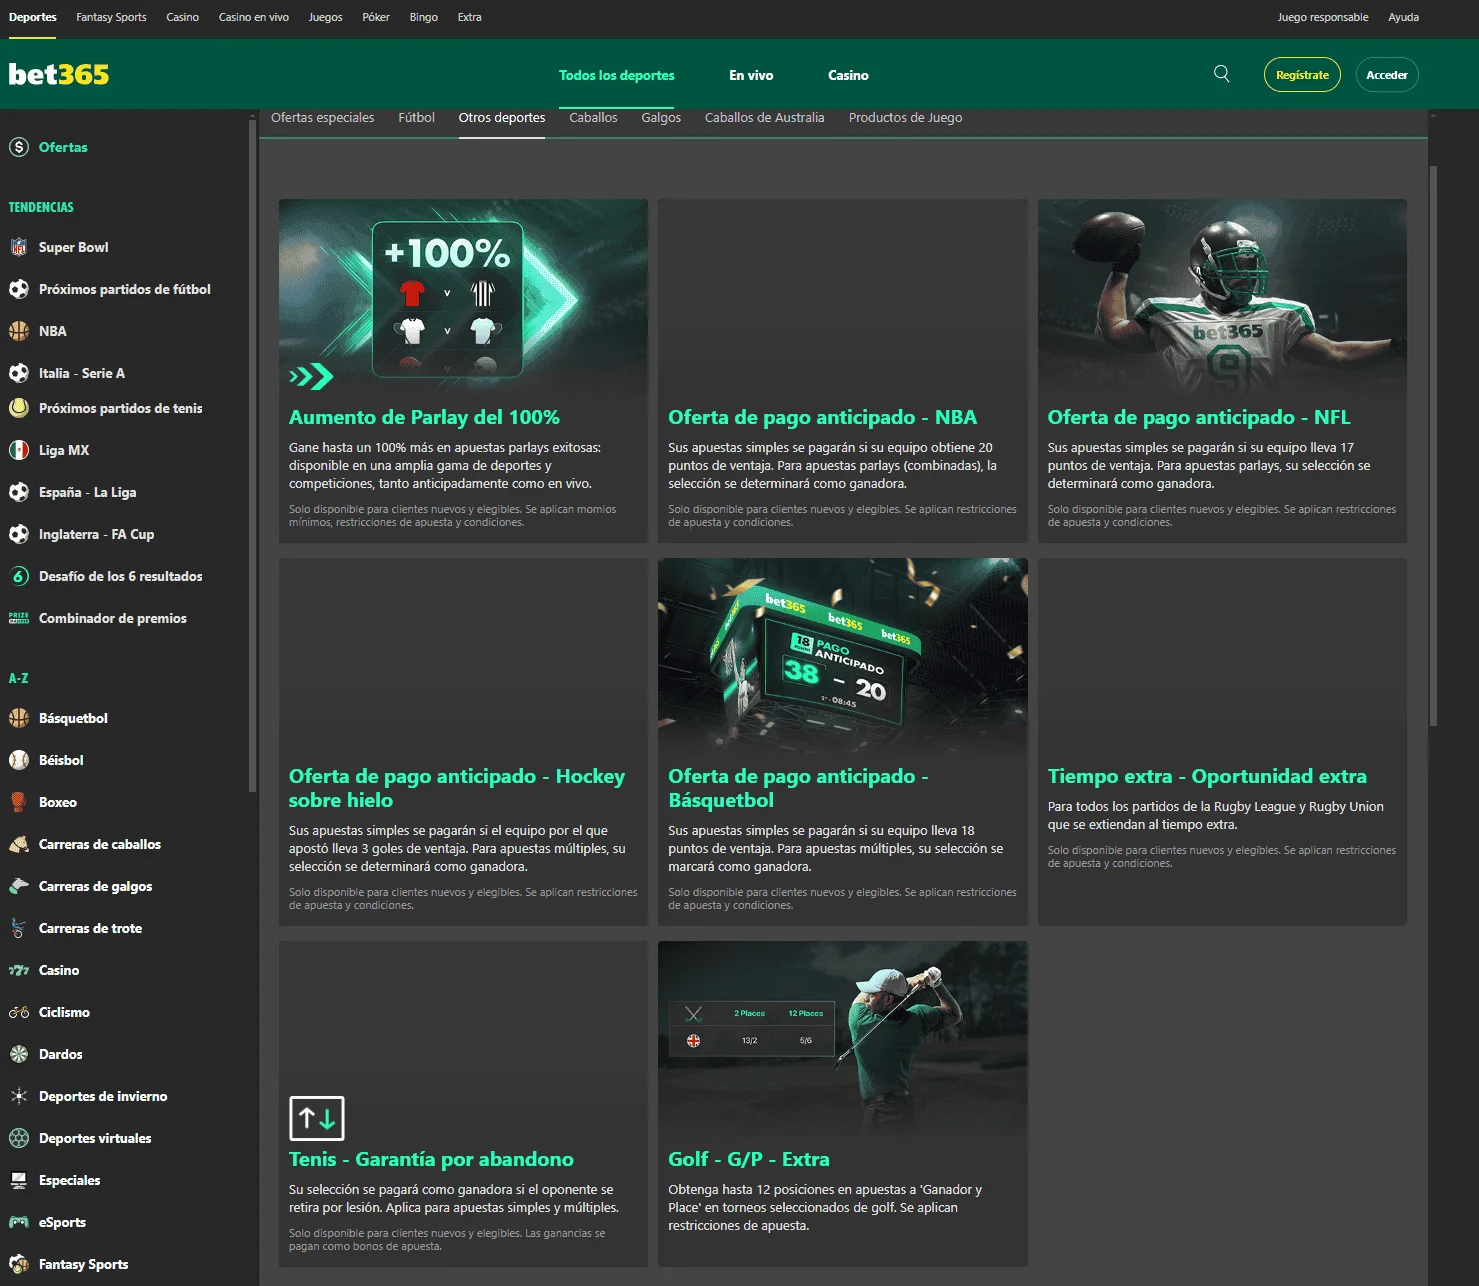Click the tennis ball icon beside Próximos partidos de tenis

(x=19, y=408)
